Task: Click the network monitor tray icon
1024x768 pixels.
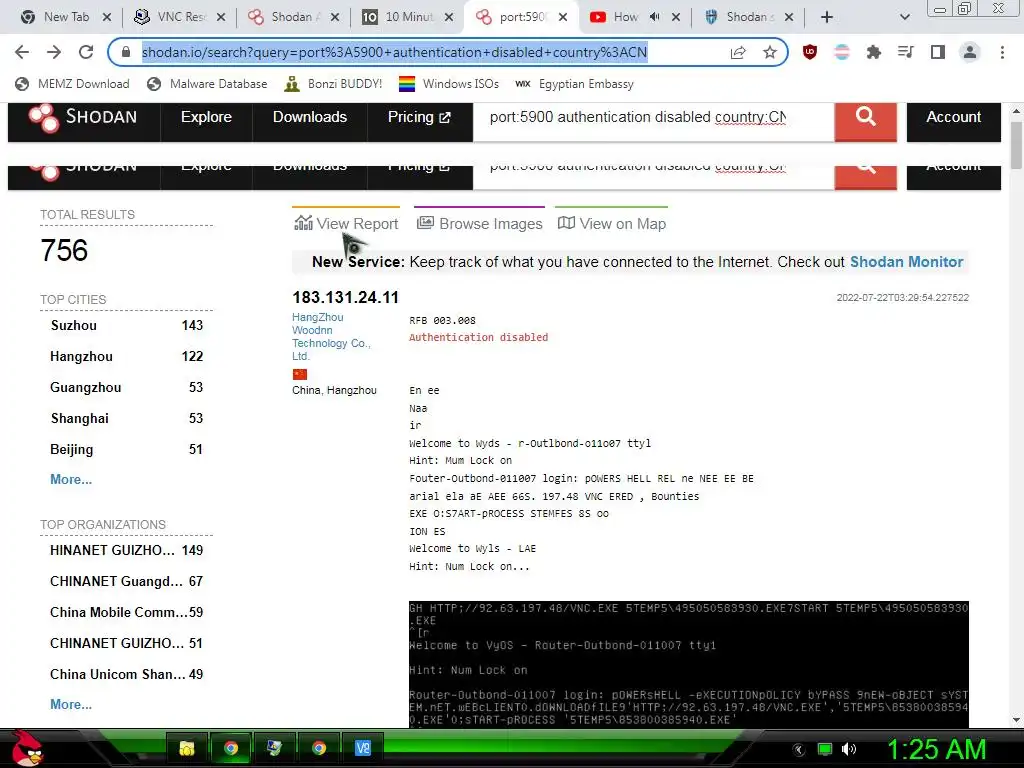Action: [825, 749]
